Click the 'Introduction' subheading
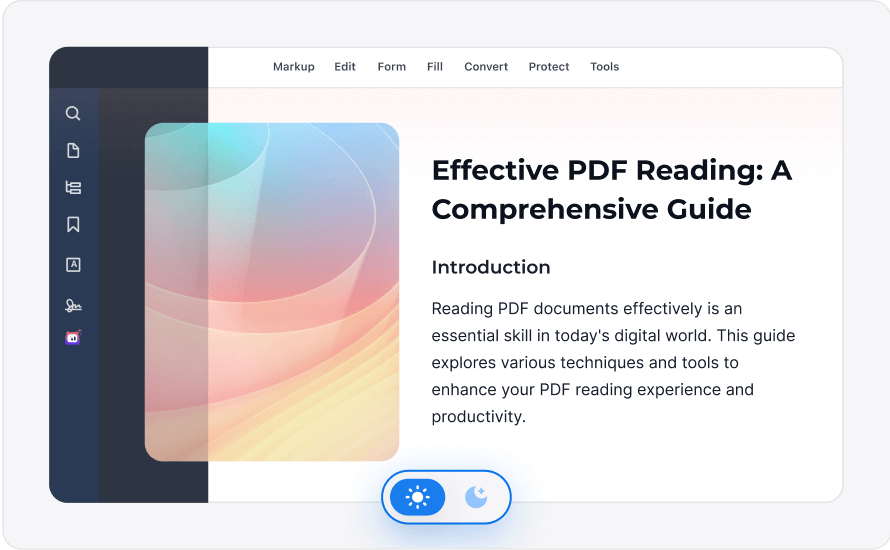Viewport: 890px width, 550px height. pyautogui.click(x=491, y=267)
